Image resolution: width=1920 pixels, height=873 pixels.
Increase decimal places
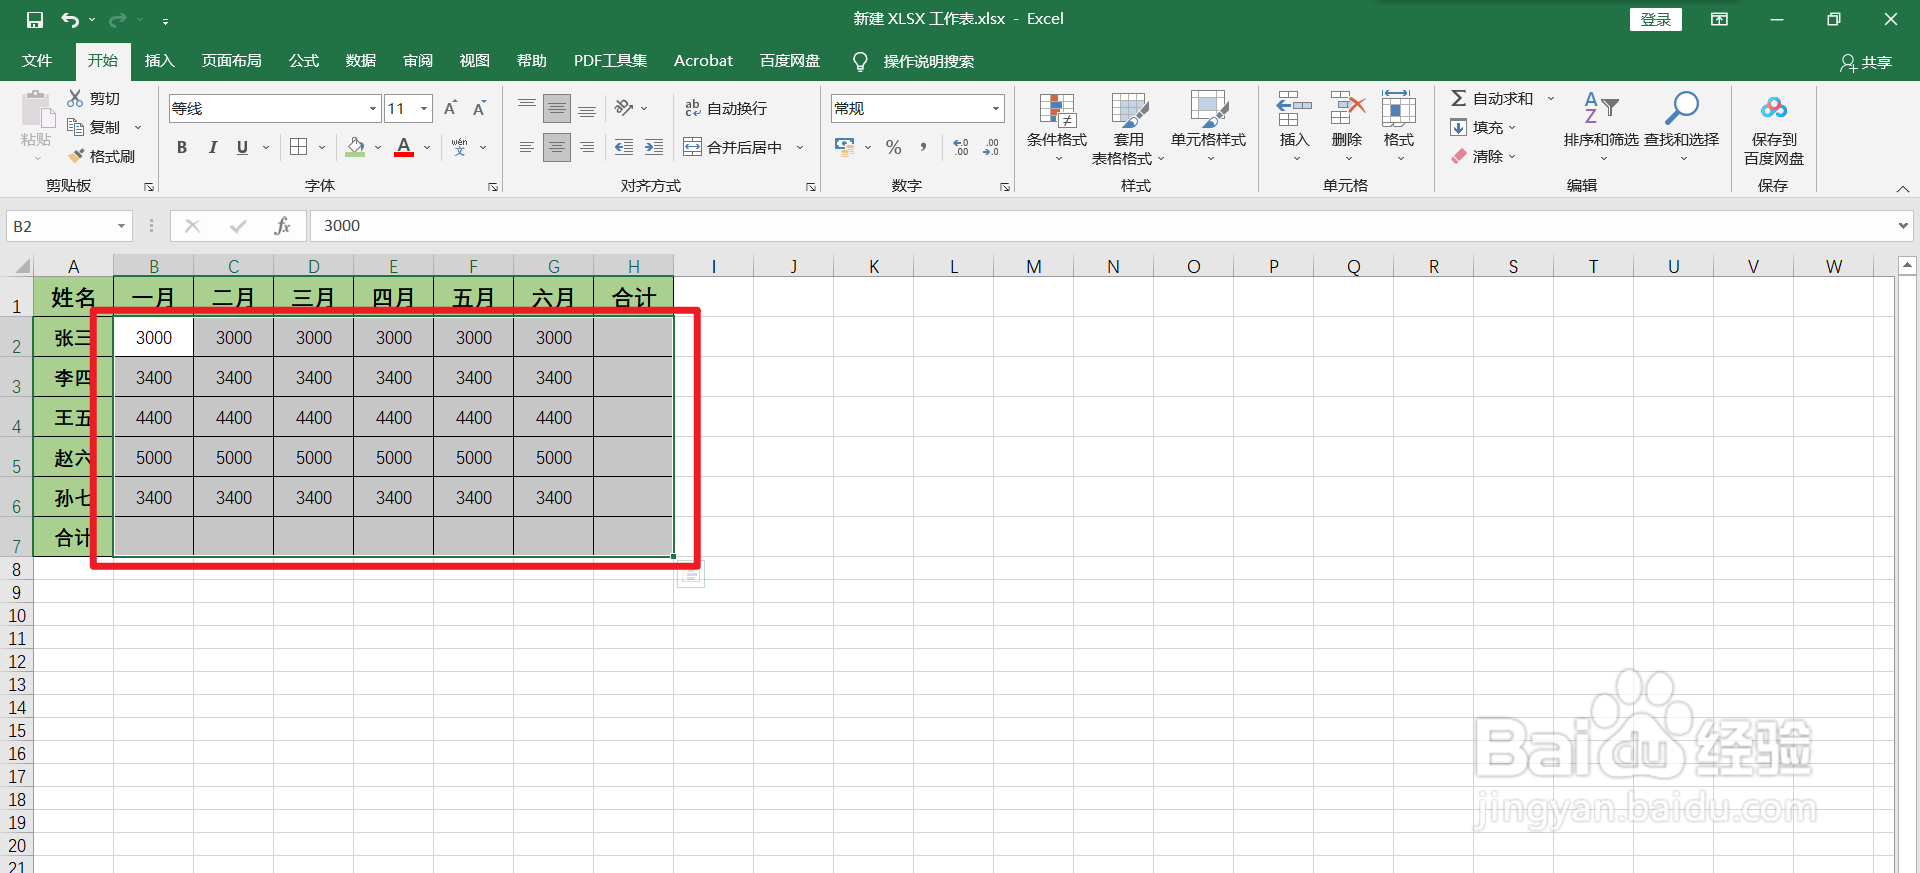pyautogui.click(x=961, y=147)
